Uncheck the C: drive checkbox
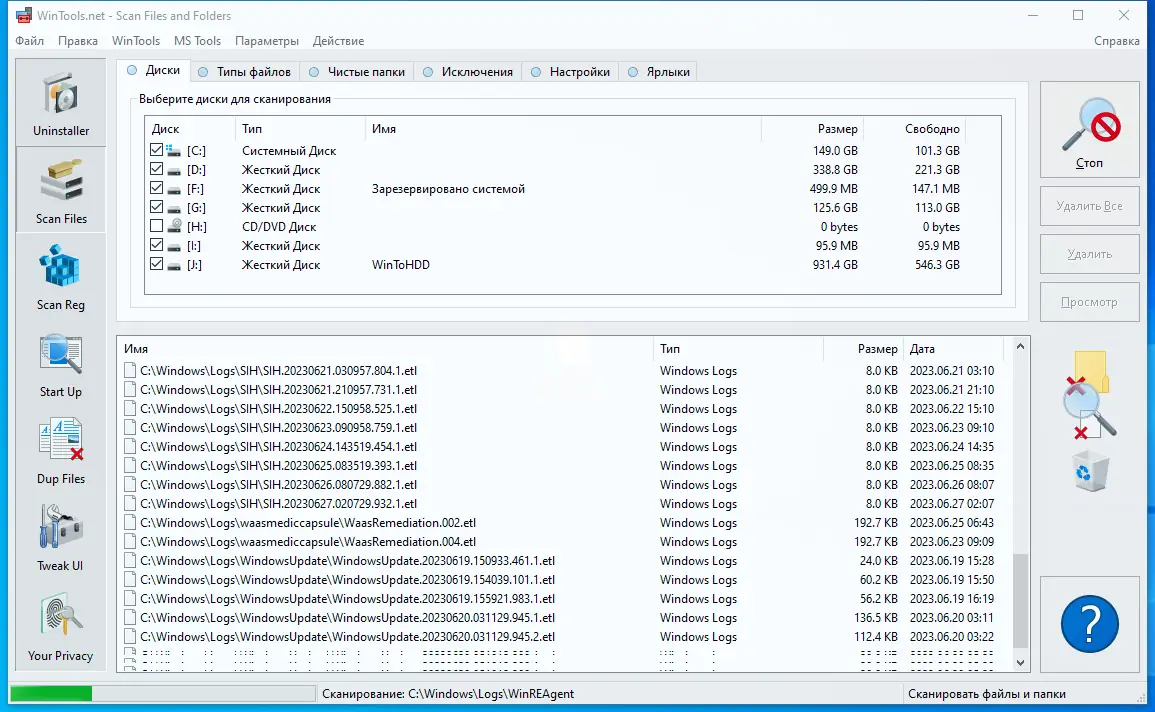 point(156,149)
